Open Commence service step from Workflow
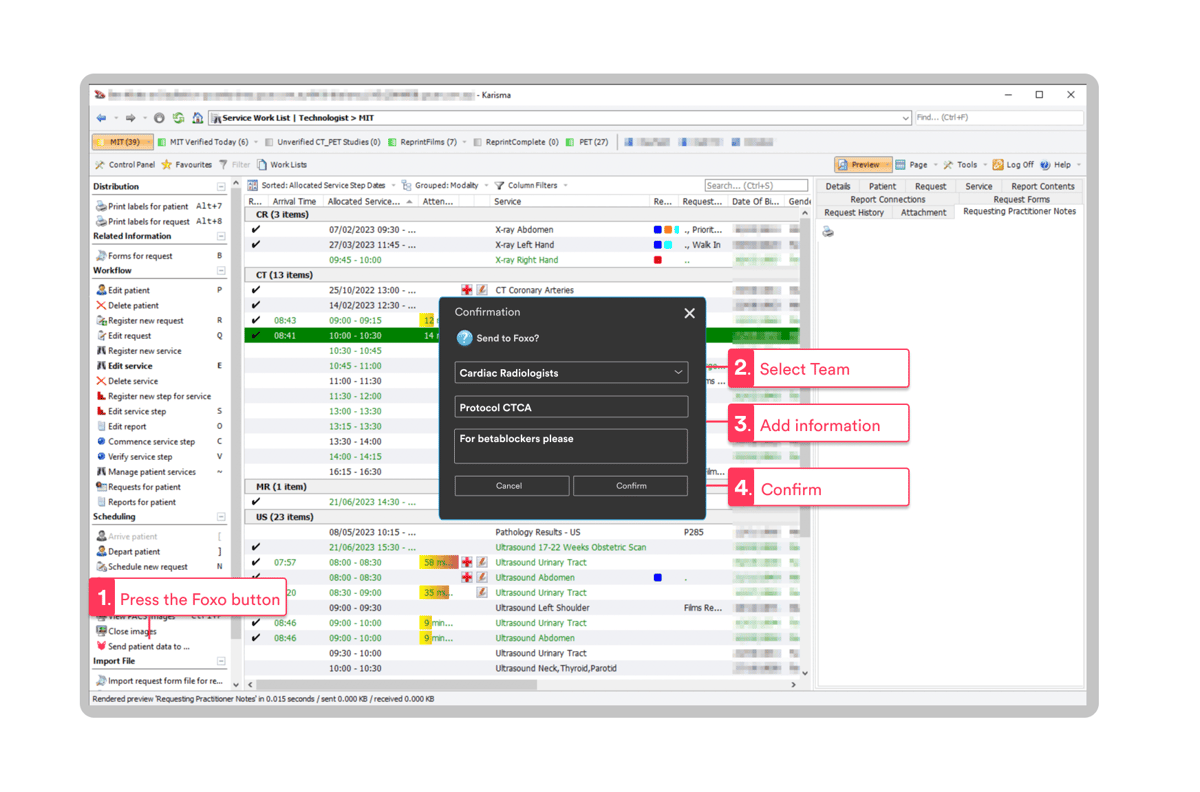This screenshot has height=792, width=1200. pyautogui.click(x=100, y=441)
